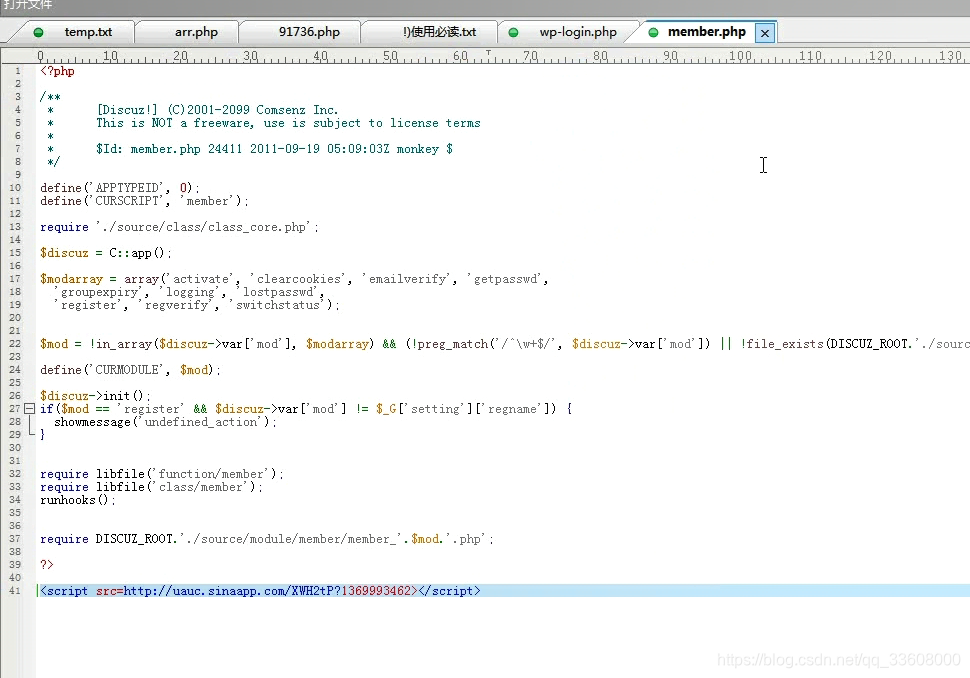Switch to the temp.txt tab
The width and height of the screenshot is (970, 678).
pyautogui.click(x=88, y=32)
